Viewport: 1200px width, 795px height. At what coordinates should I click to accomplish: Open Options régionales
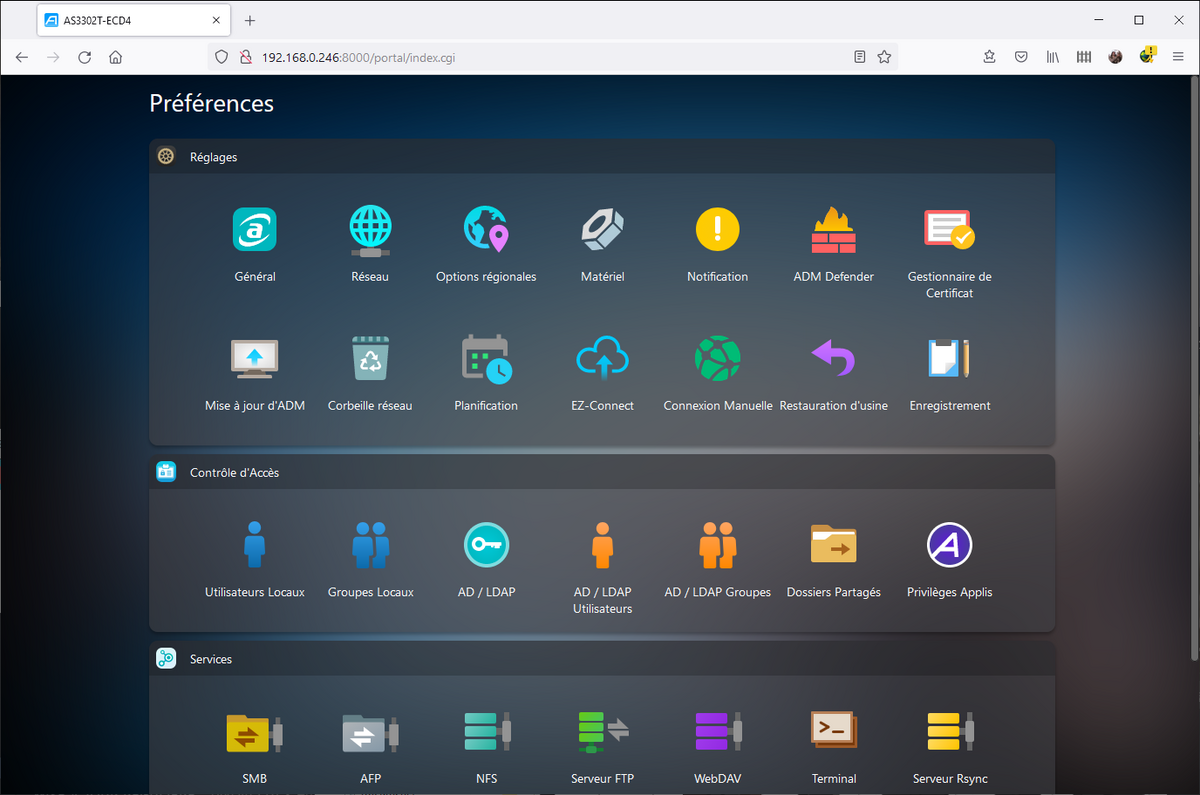(x=486, y=230)
